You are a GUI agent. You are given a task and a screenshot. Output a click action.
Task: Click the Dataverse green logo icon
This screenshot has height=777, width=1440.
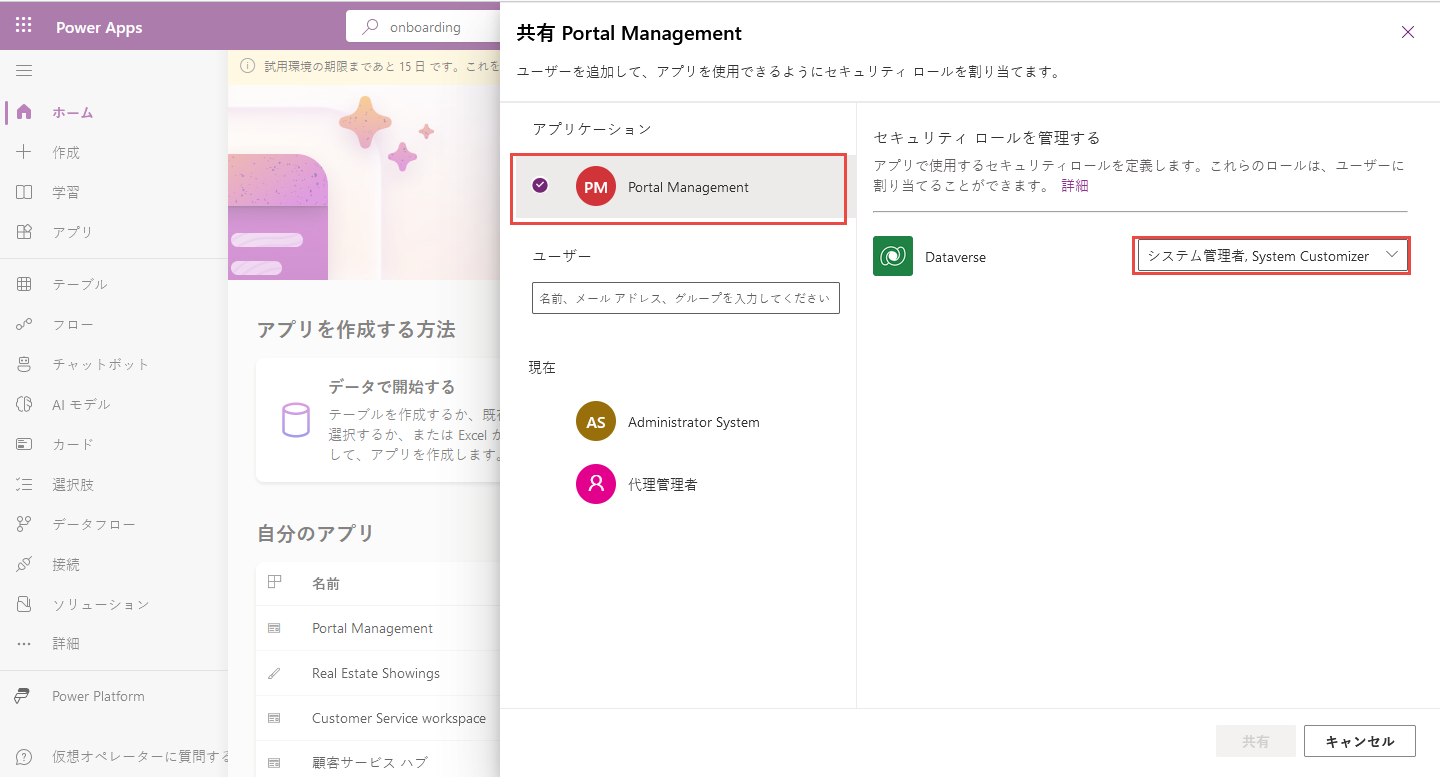(893, 256)
